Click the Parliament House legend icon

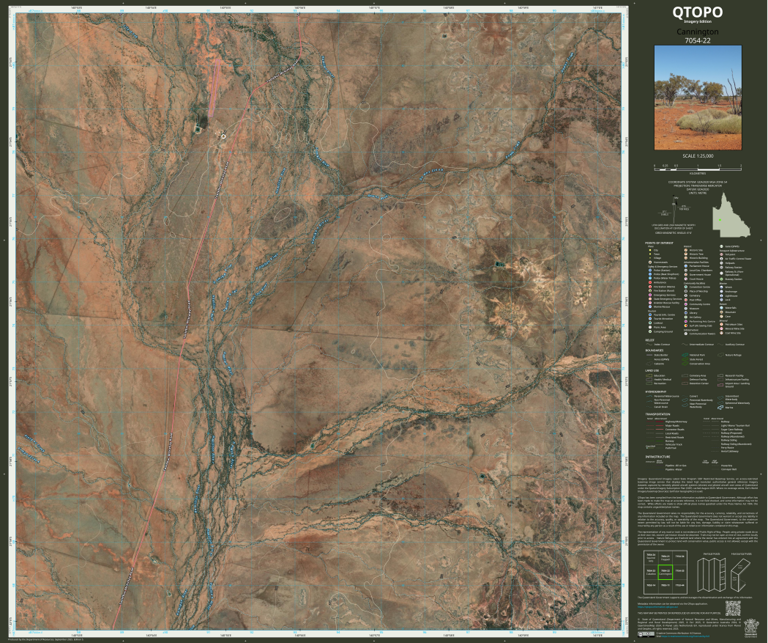click(x=686, y=266)
